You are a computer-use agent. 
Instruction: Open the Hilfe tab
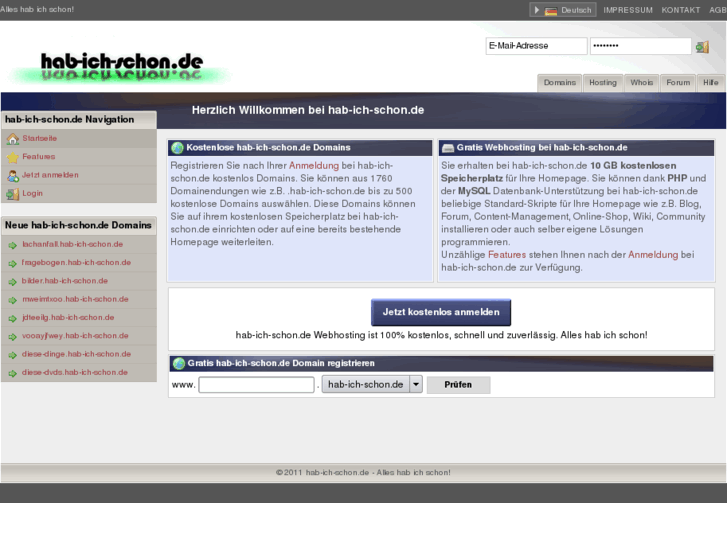click(710, 83)
